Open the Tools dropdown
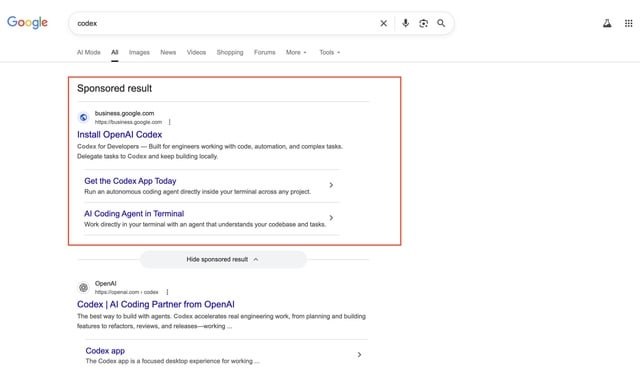Image resolution: width=640 pixels, height=371 pixels. 329,52
